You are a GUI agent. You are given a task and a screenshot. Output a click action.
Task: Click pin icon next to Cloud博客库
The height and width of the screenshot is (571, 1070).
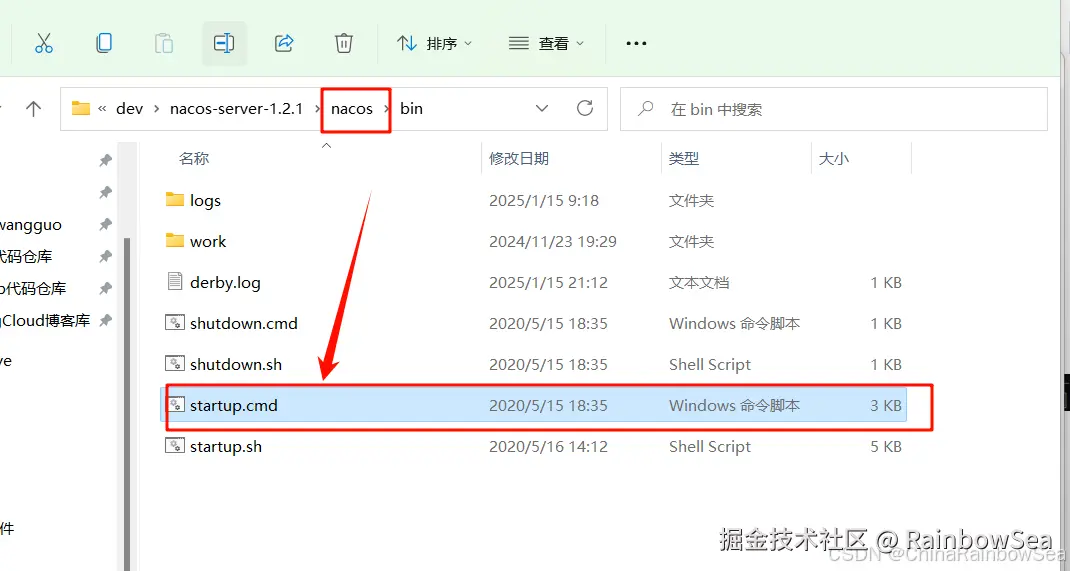tap(105, 320)
